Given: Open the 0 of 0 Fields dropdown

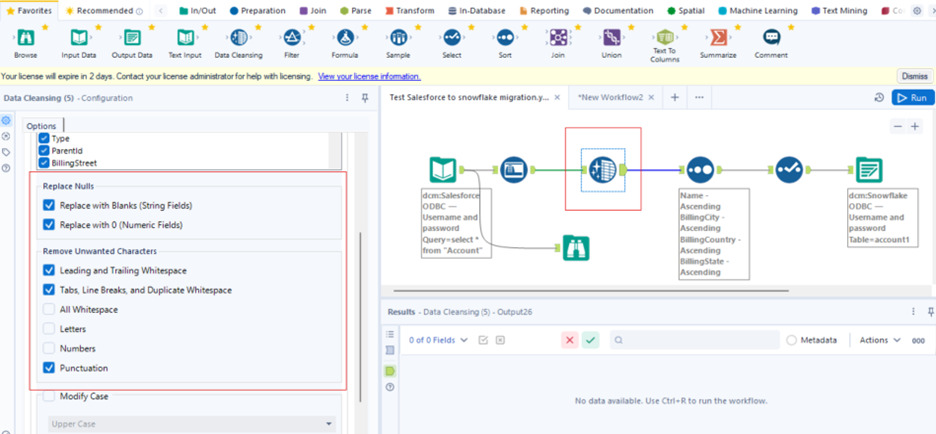Looking at the screenshot, I should [438, 340].
